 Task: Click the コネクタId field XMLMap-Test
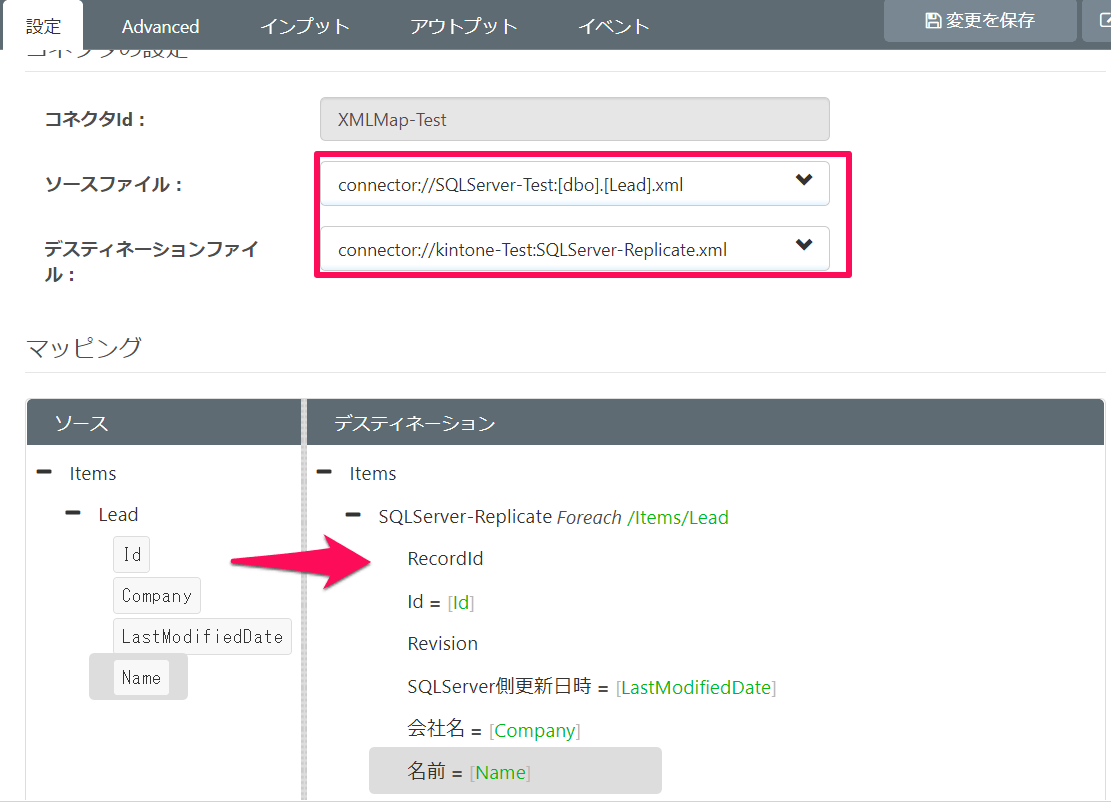pyautogui.click(x=575, y=119)
